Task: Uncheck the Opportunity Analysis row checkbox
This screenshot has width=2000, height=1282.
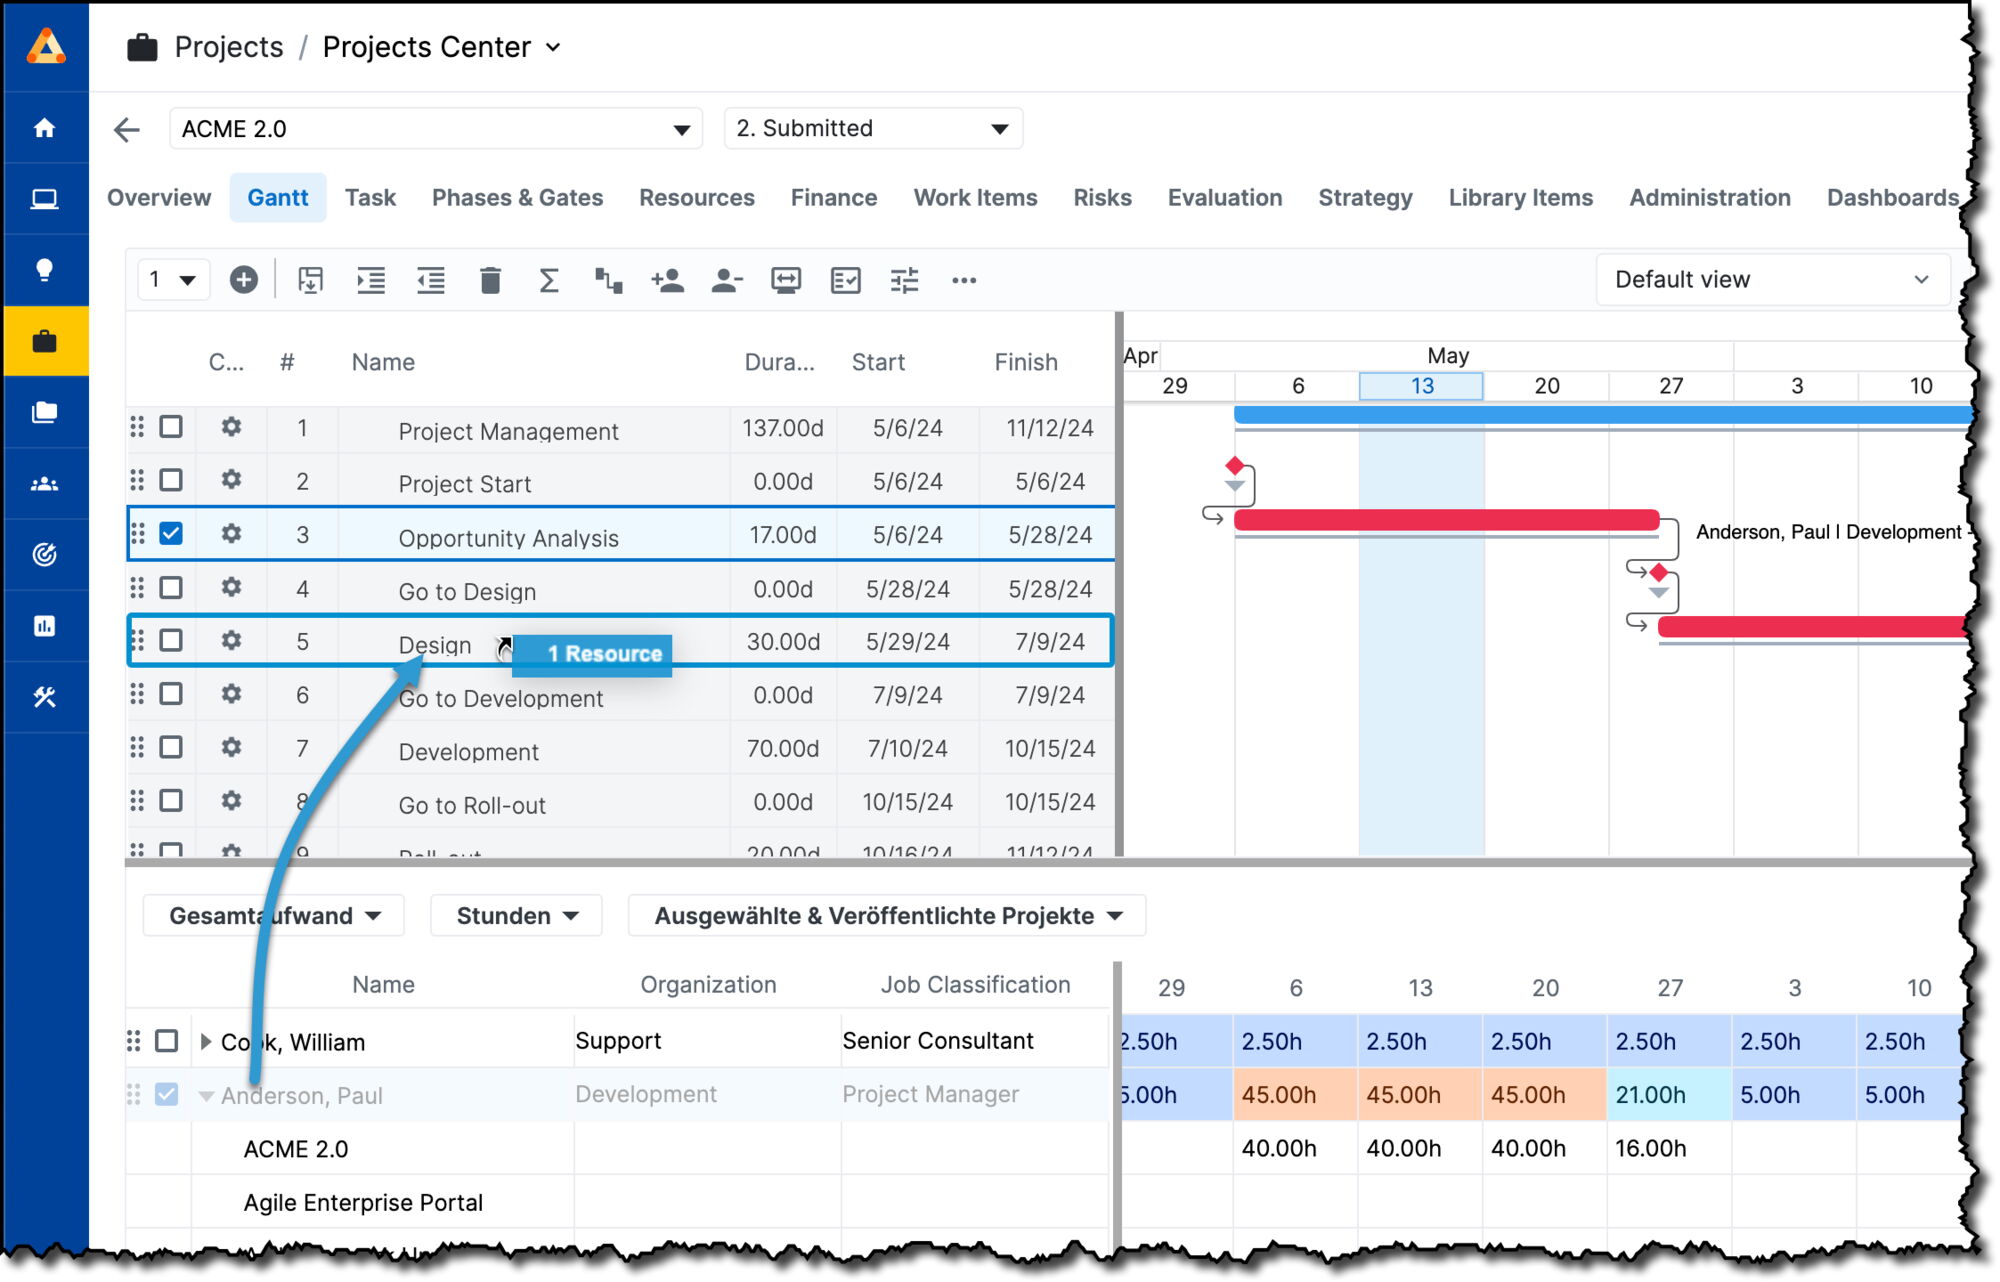Action: coord(171,533)
